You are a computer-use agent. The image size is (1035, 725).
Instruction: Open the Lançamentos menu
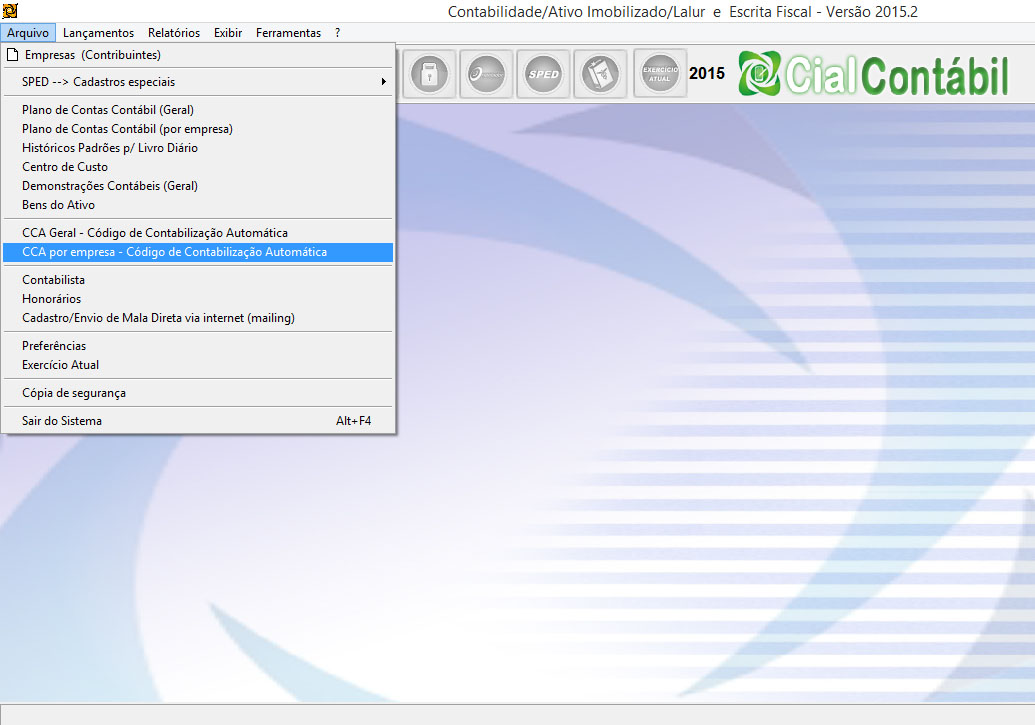[x=98, y=33]
